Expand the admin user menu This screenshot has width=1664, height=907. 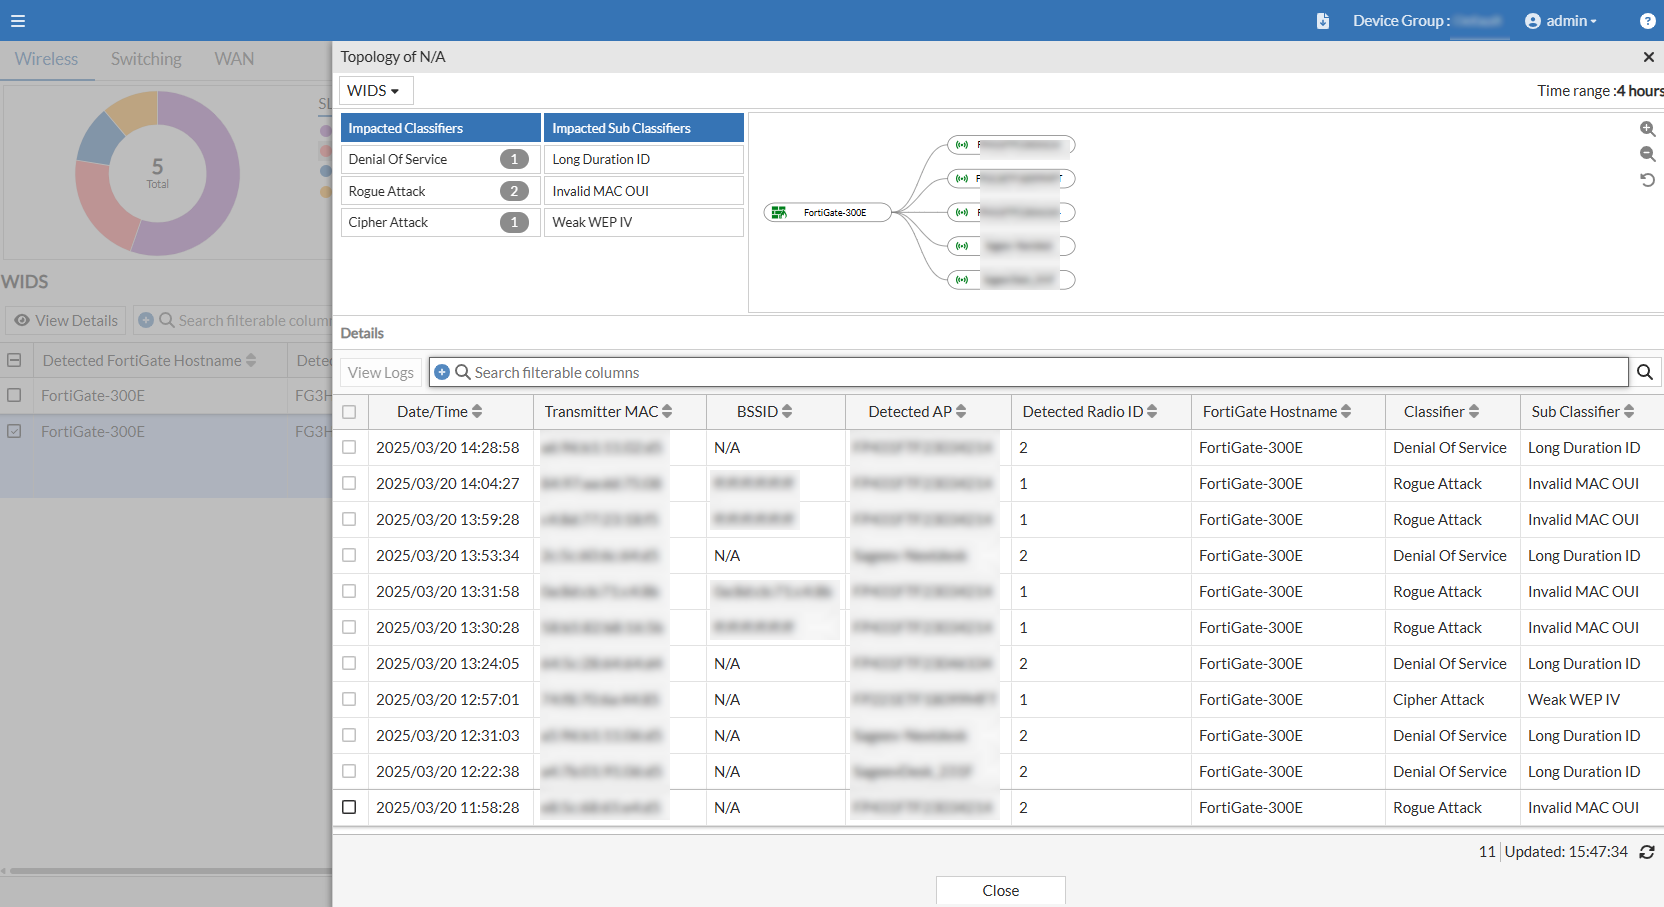point(1561,21)
